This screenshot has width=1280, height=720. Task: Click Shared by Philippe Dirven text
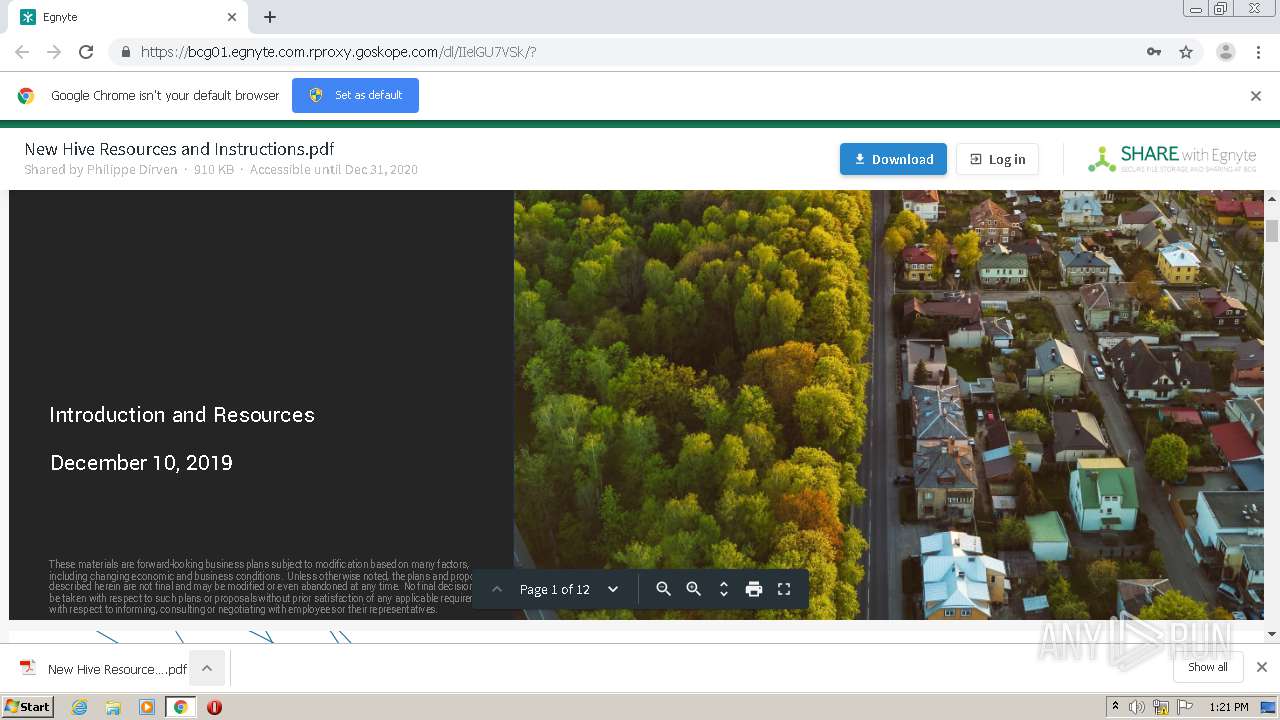click(100, 170)
